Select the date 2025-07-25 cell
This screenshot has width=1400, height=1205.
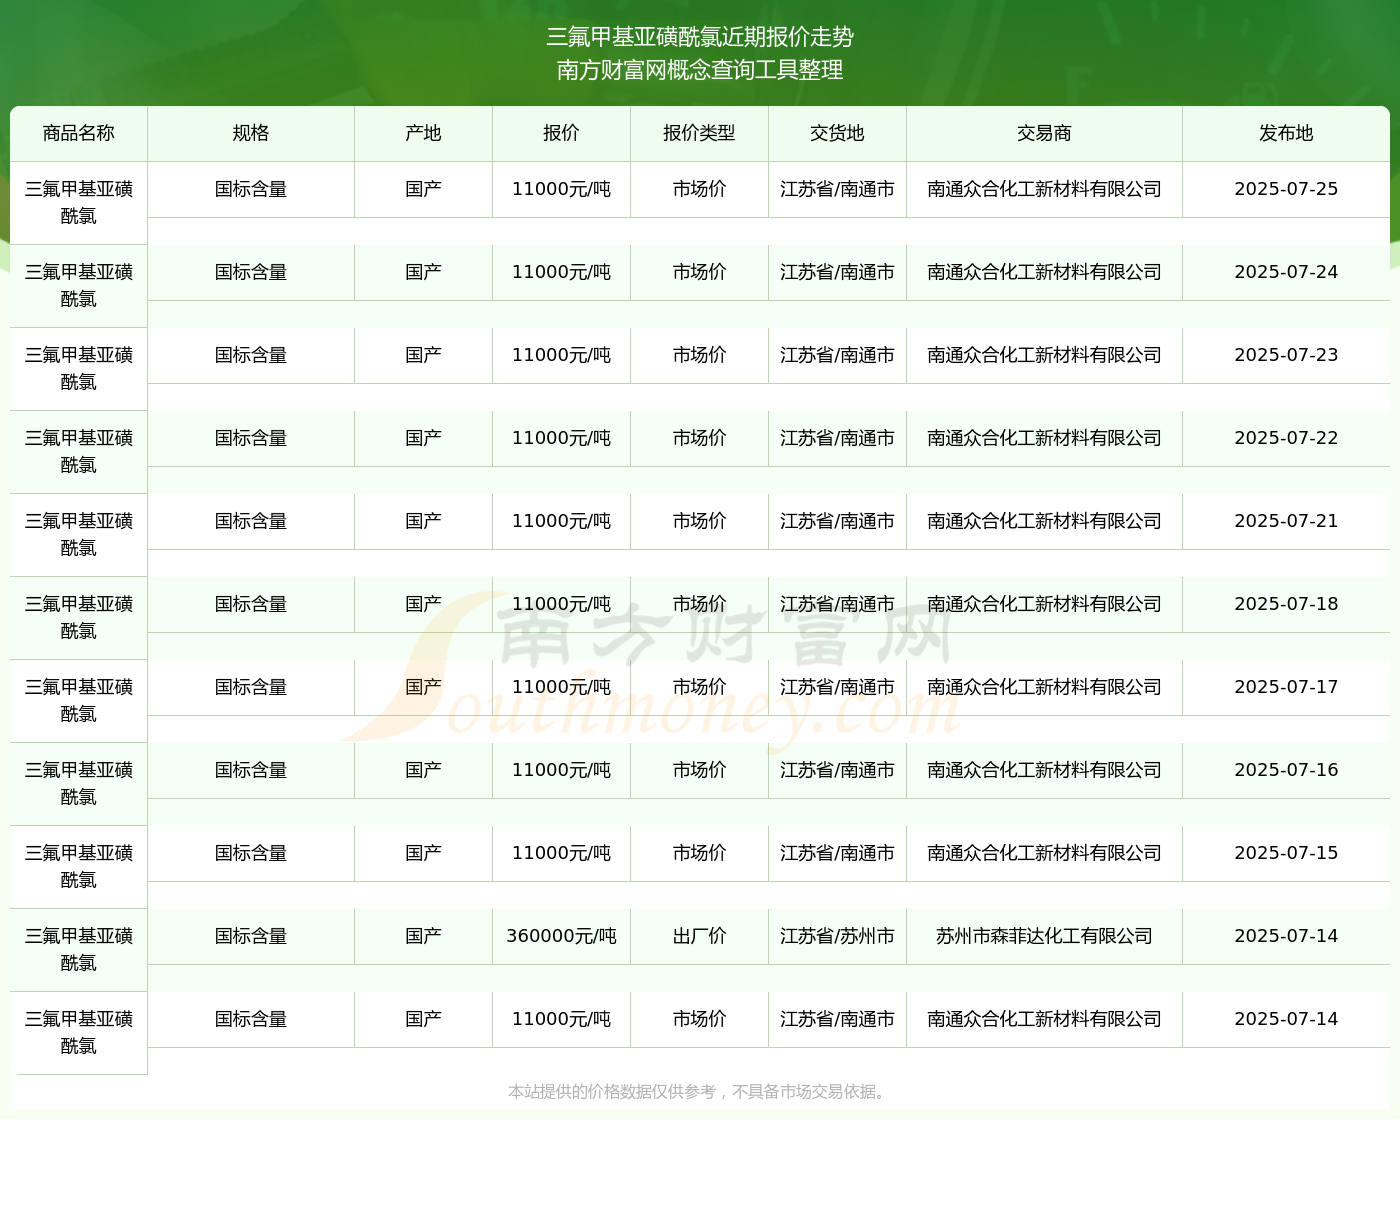coord(1287,189)
